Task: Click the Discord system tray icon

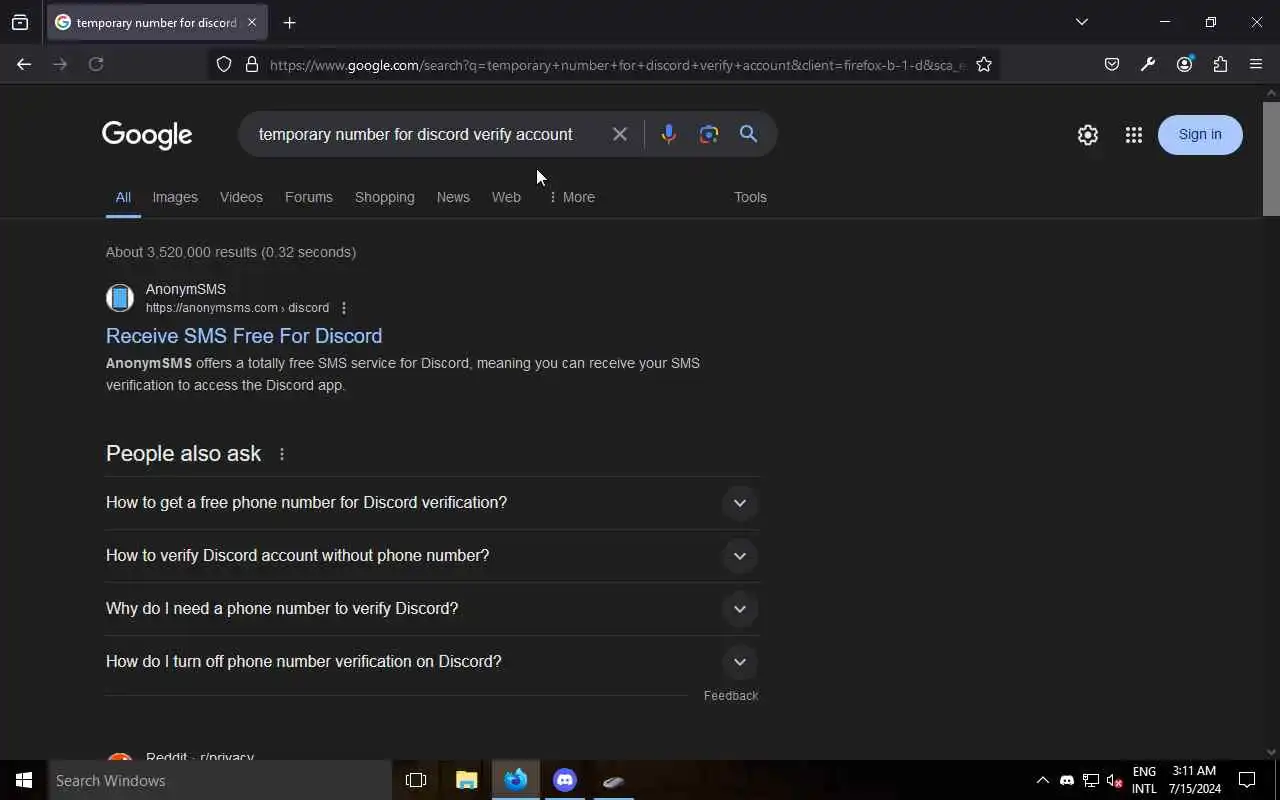Action: (x=1067, y=780)
